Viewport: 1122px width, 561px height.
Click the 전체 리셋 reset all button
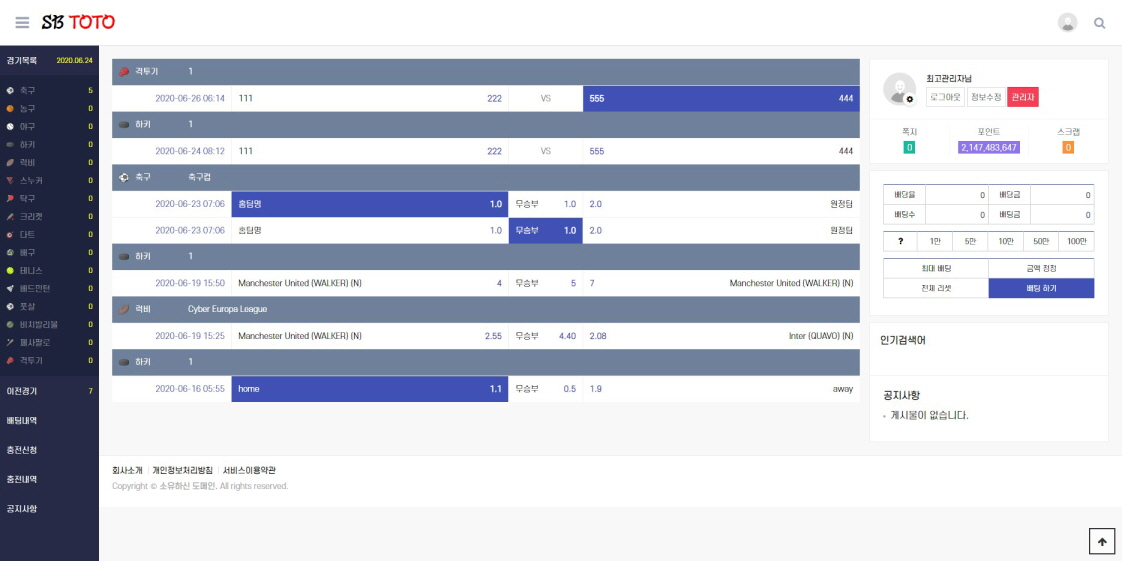936,288
